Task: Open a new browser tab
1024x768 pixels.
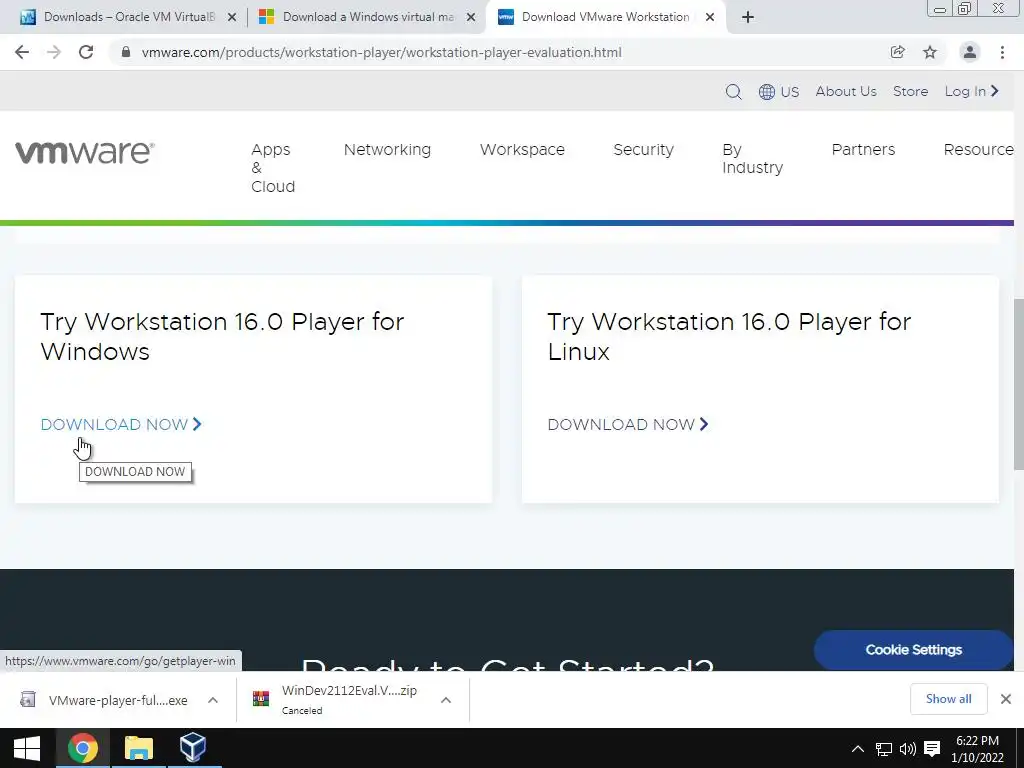Action: pyautogui.click(x=748, y=17)
